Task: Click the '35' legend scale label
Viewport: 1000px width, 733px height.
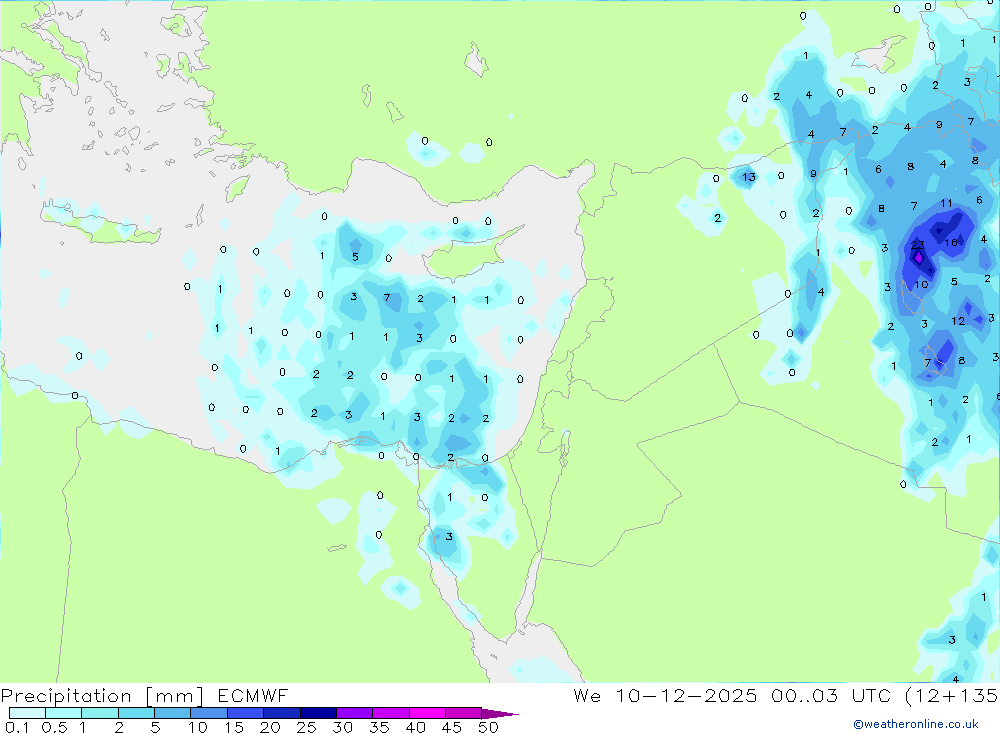Action: (379, 727)
